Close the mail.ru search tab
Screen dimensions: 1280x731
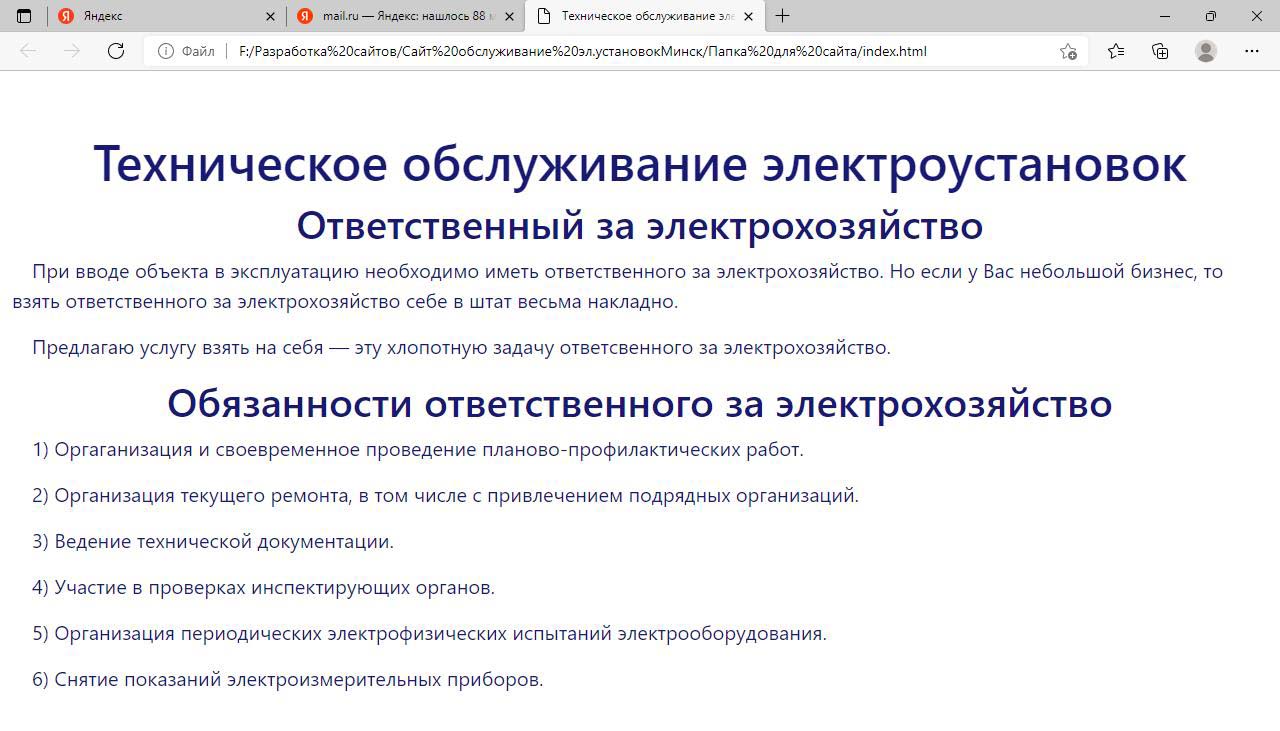(x=510, y=16)
